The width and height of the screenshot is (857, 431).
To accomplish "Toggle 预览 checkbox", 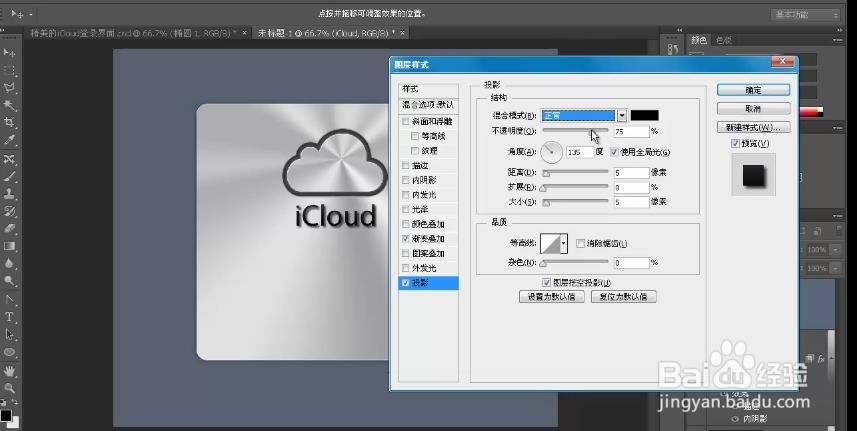I will click(735, 143).
